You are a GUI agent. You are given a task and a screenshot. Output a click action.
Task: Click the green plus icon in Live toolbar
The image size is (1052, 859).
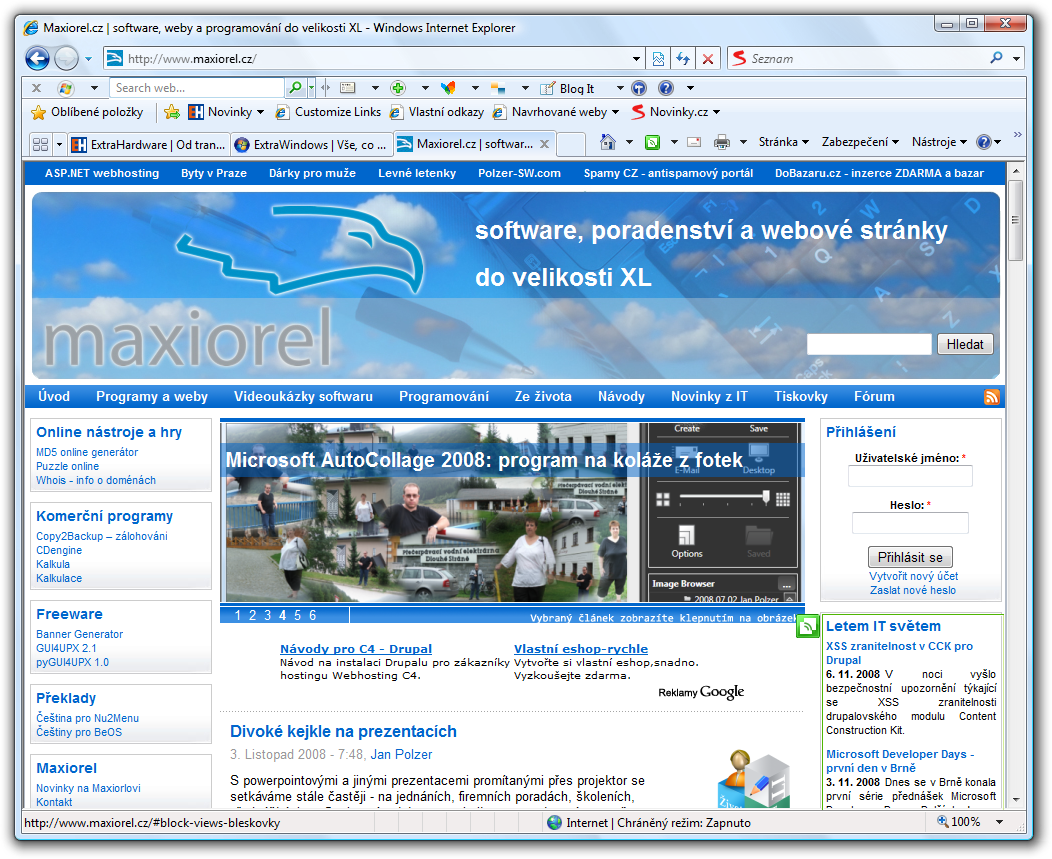398,88
